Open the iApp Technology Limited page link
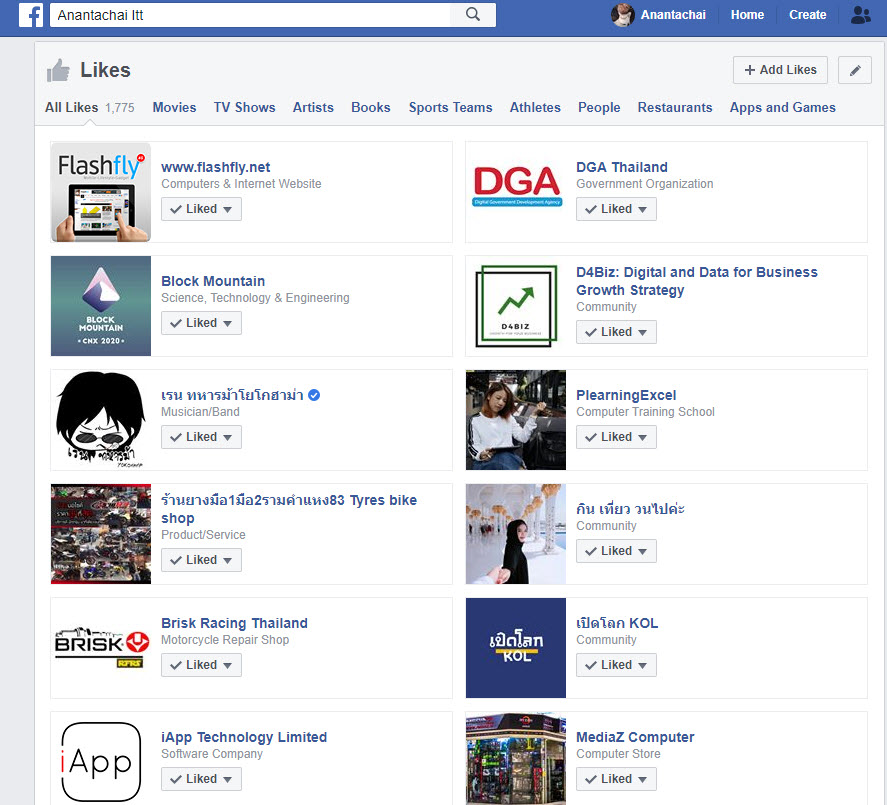The width and height of the screenshot is (887, 805). [x=244, y=738]
